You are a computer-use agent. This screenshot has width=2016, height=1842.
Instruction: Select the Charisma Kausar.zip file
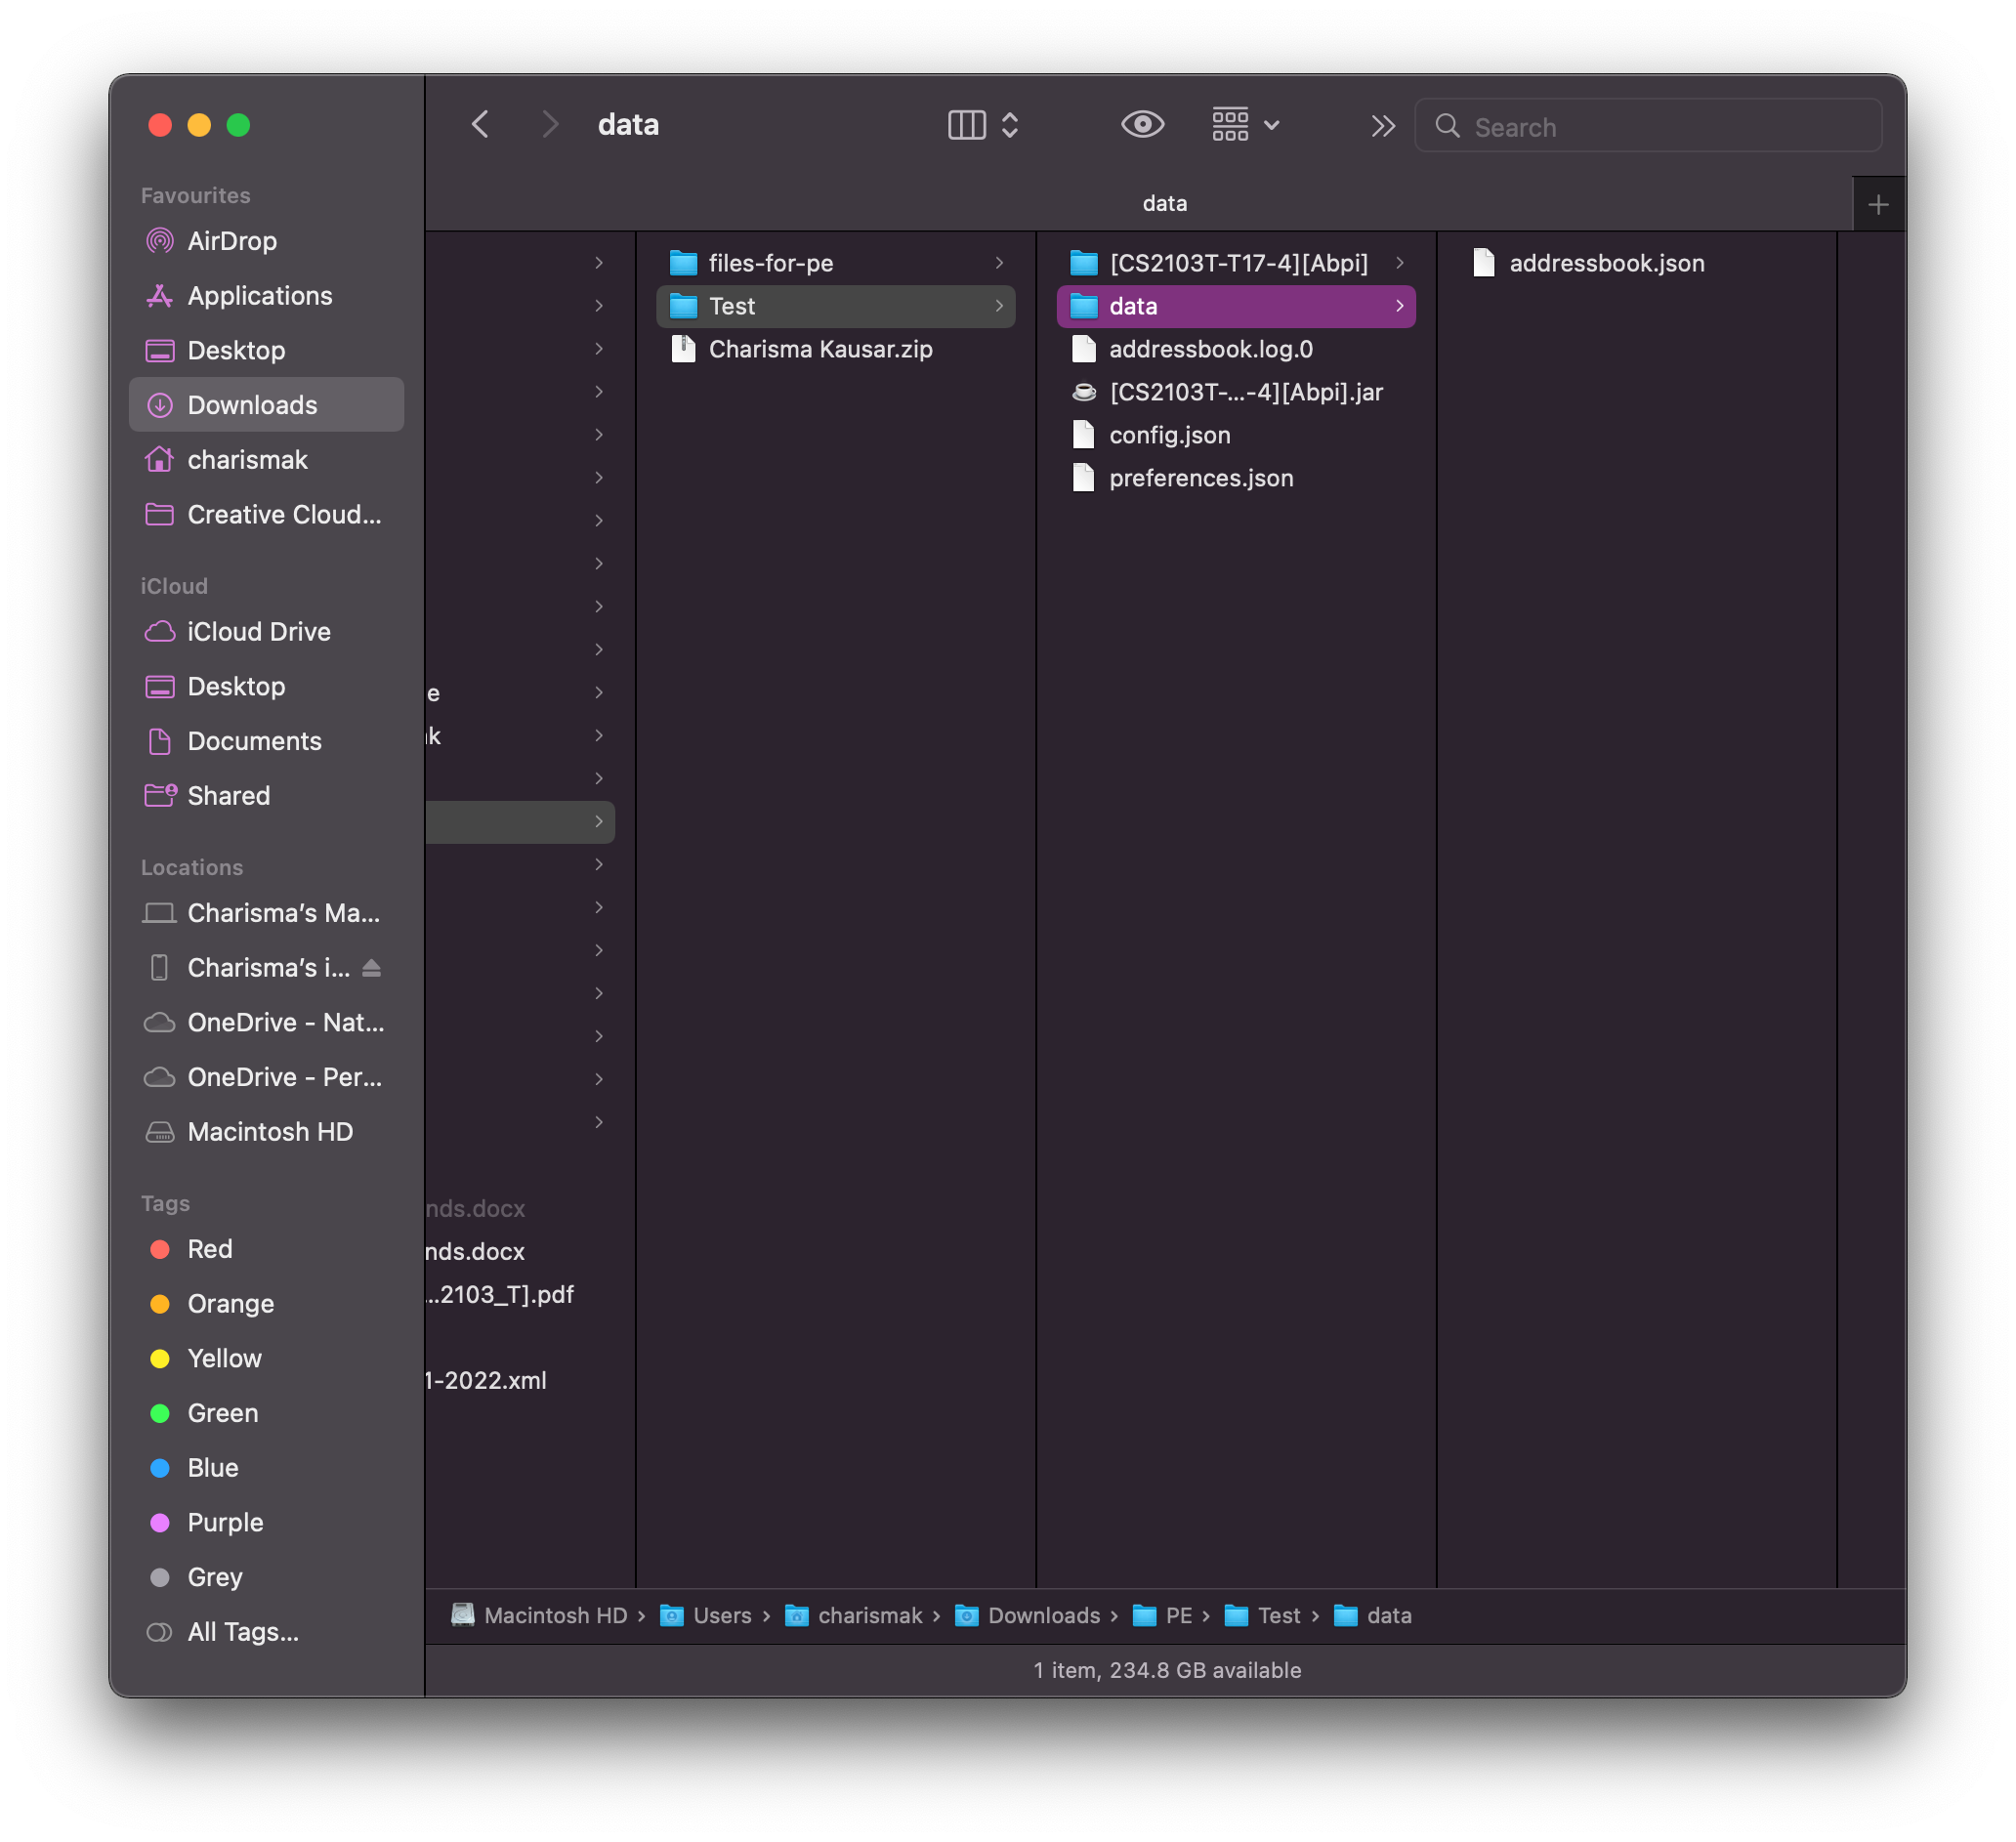coord(819,349)
